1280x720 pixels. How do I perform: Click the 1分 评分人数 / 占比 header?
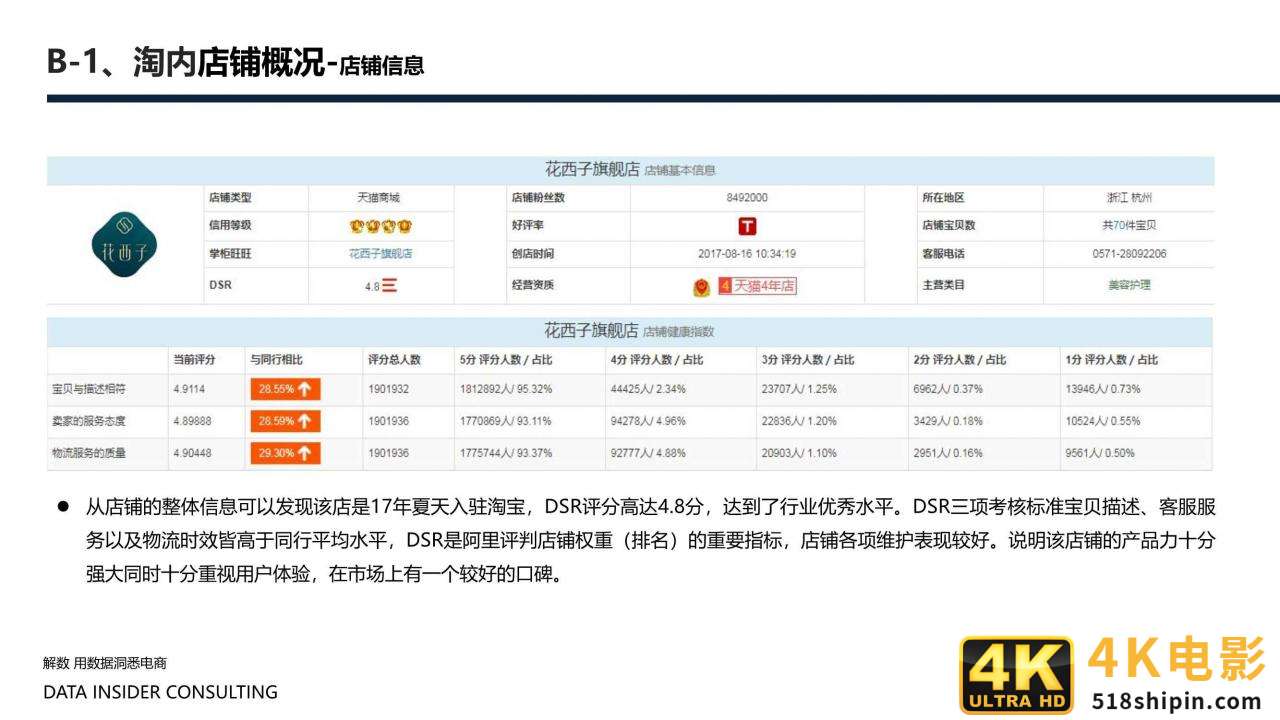click(1111, 360)
